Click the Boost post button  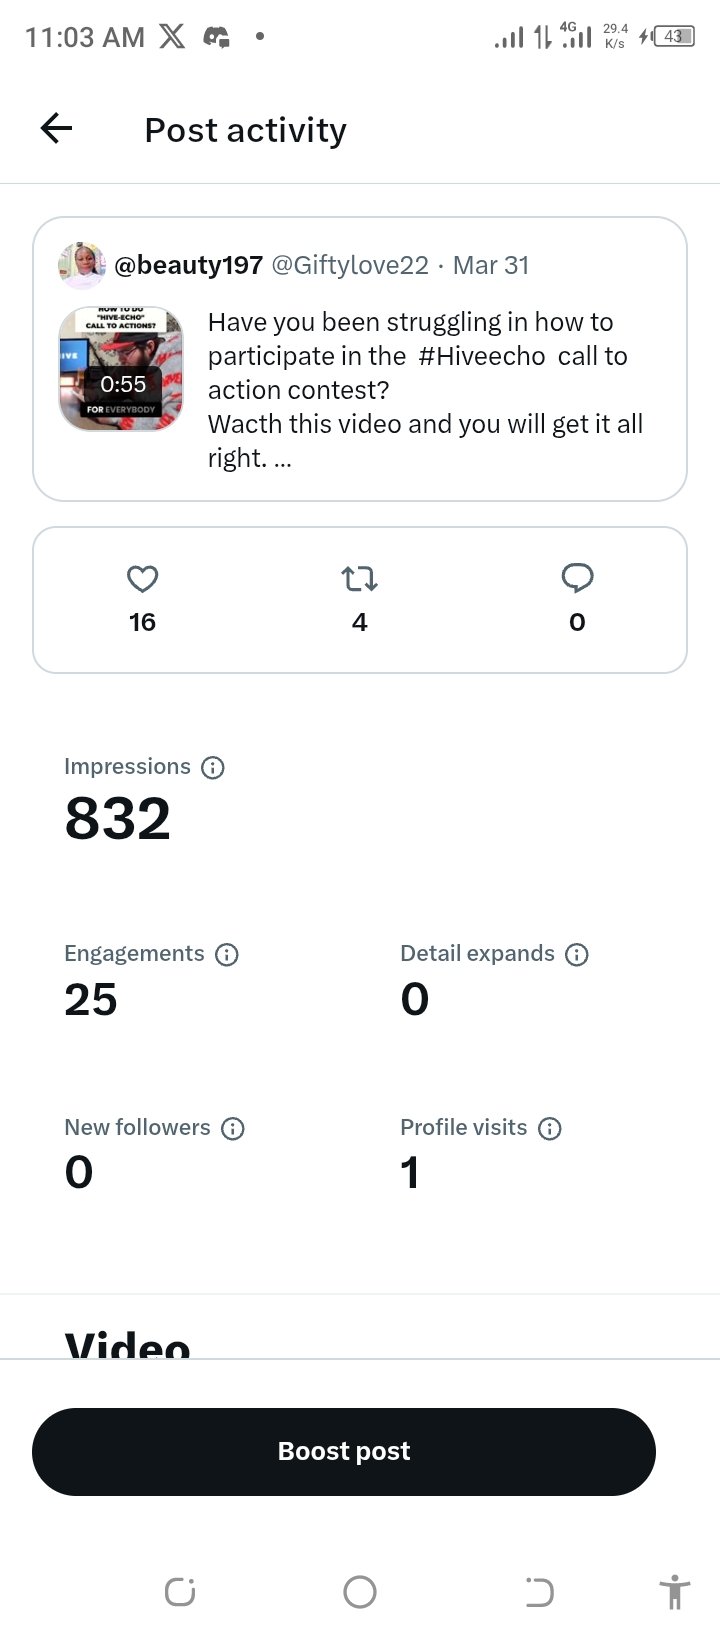click(x=344, y=1451)
